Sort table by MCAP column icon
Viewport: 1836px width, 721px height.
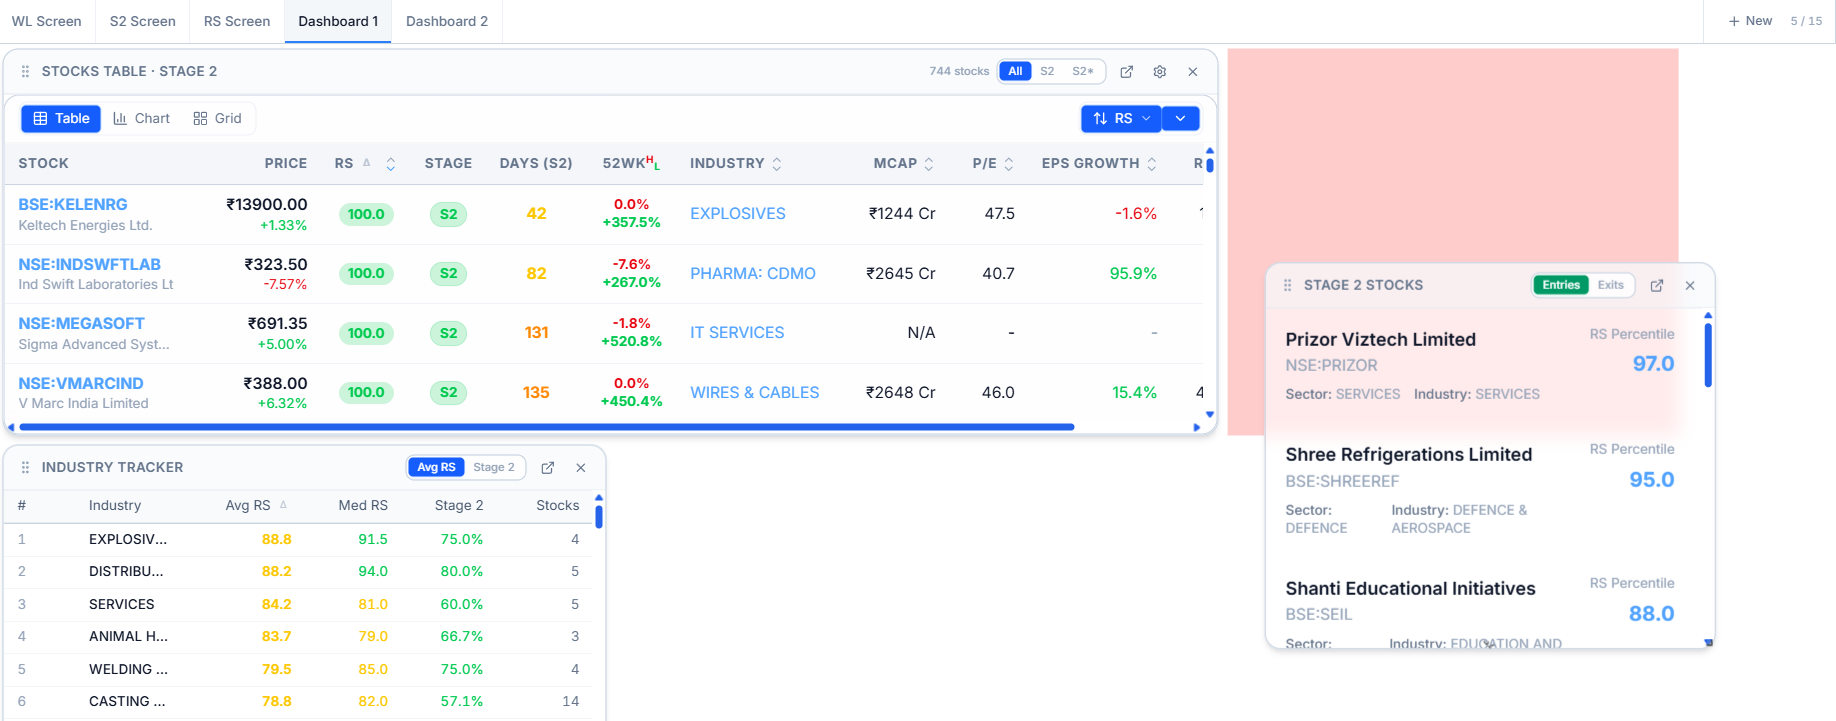pyautogui.click(x=929, y=164)
